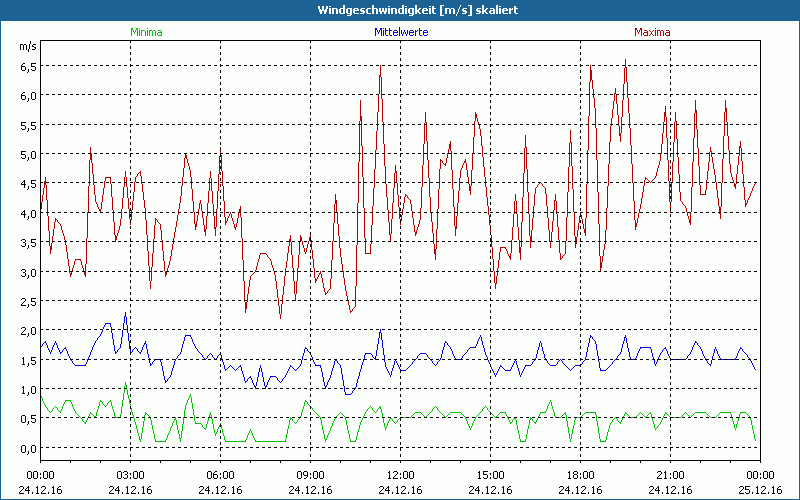Click the 09:00 time axis label

(x=311, y=474)
